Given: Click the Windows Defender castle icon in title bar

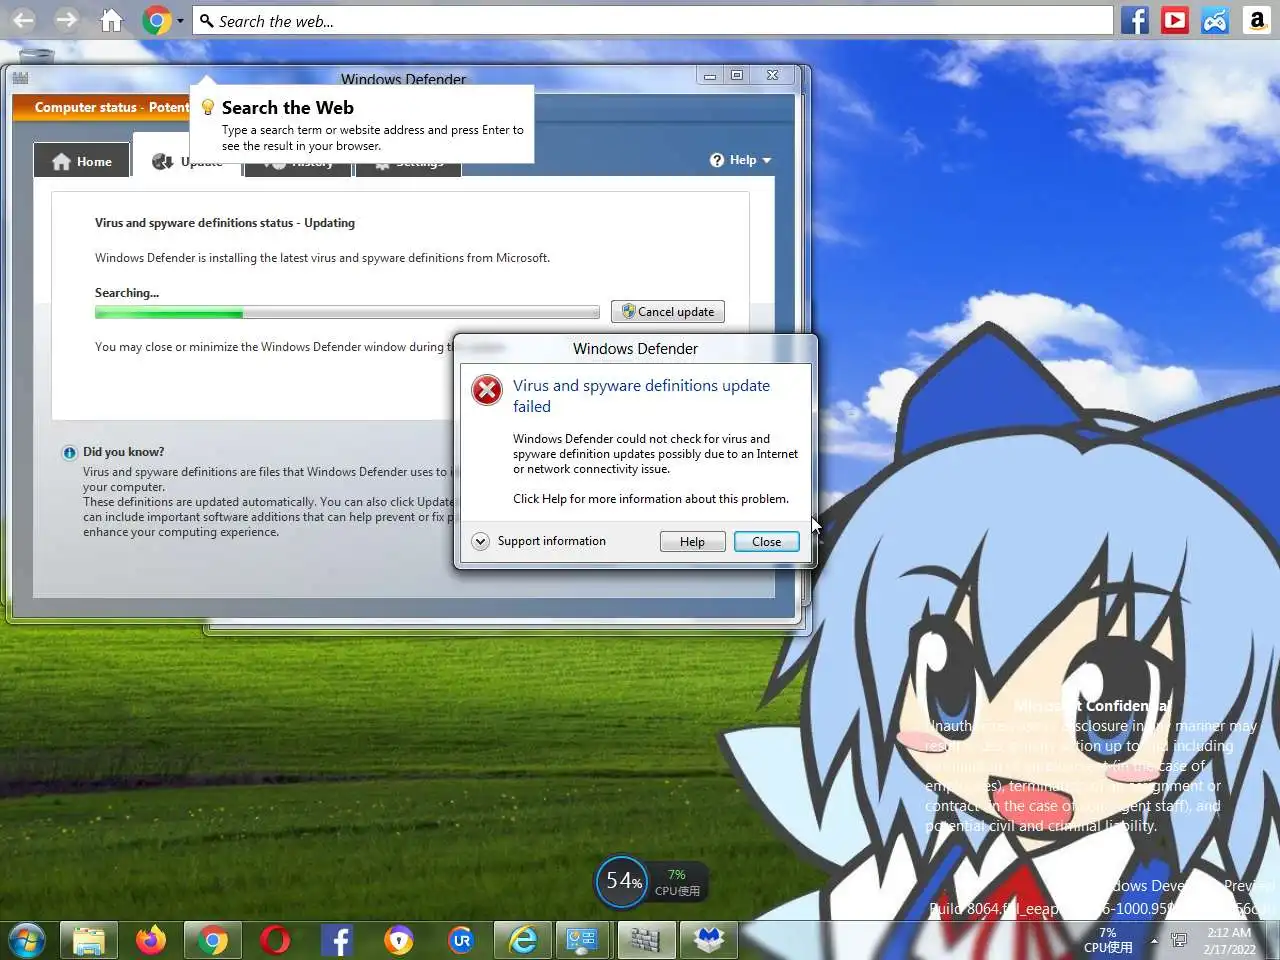Looking at the screenshot, I should click(x=20, y=78).
